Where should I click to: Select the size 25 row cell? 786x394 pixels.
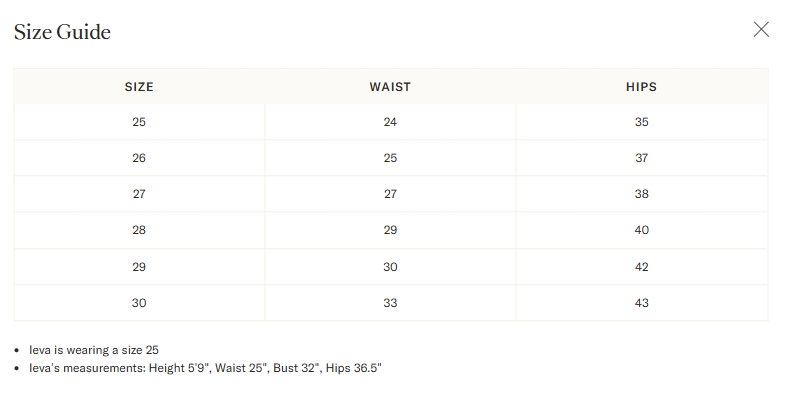pos(139,122)
